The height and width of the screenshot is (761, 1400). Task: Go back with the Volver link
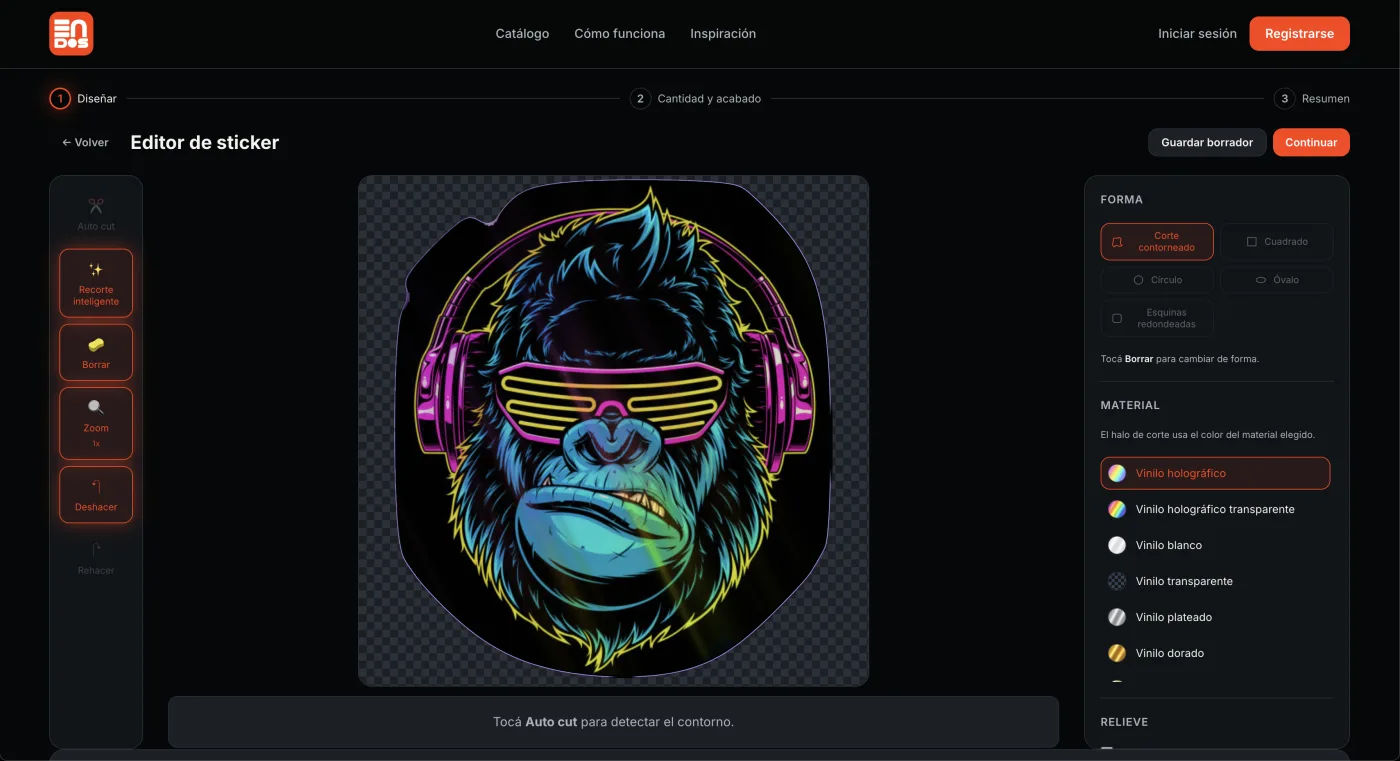click(85, 143)
